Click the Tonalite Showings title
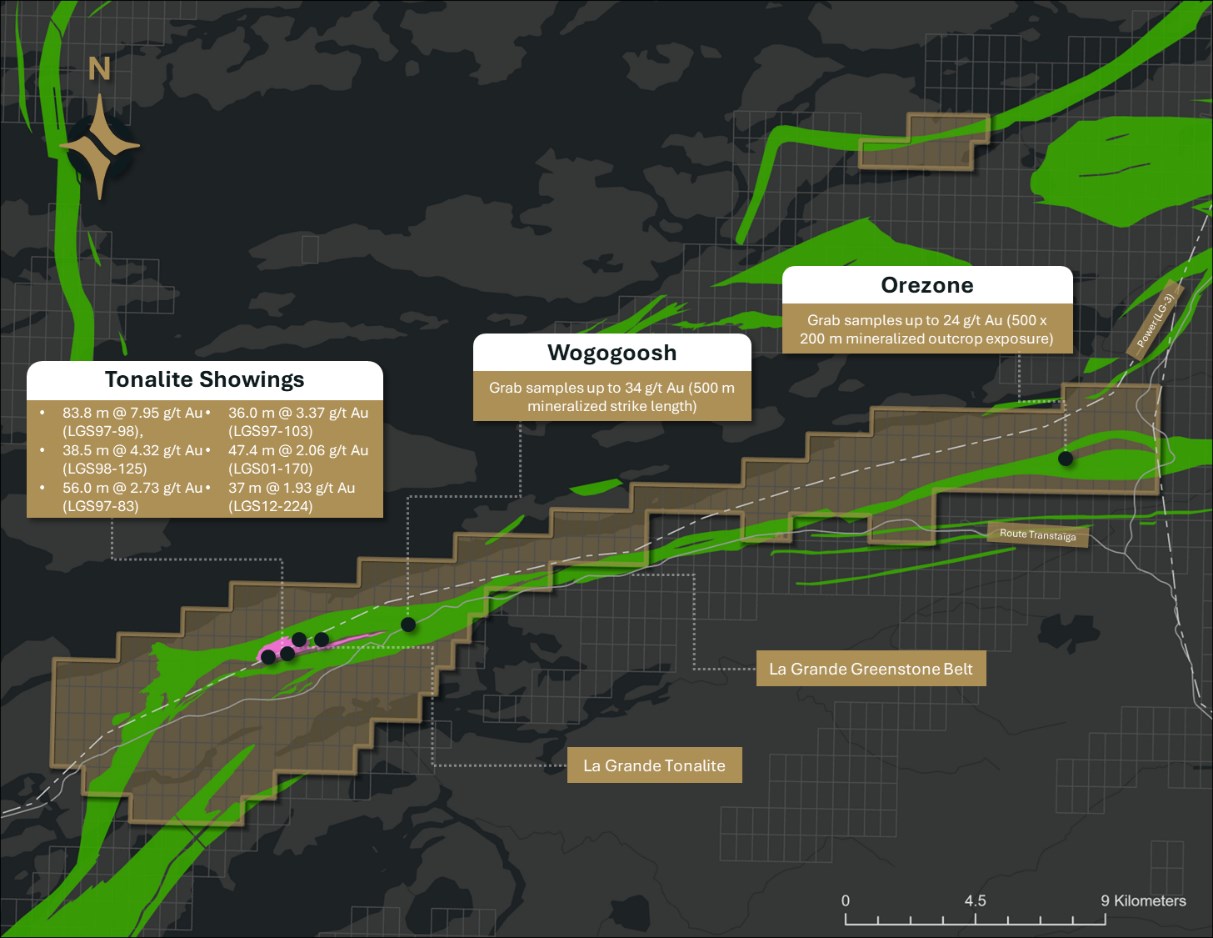The width and height of the screenshot is (1213, 938). coord(205,380)
